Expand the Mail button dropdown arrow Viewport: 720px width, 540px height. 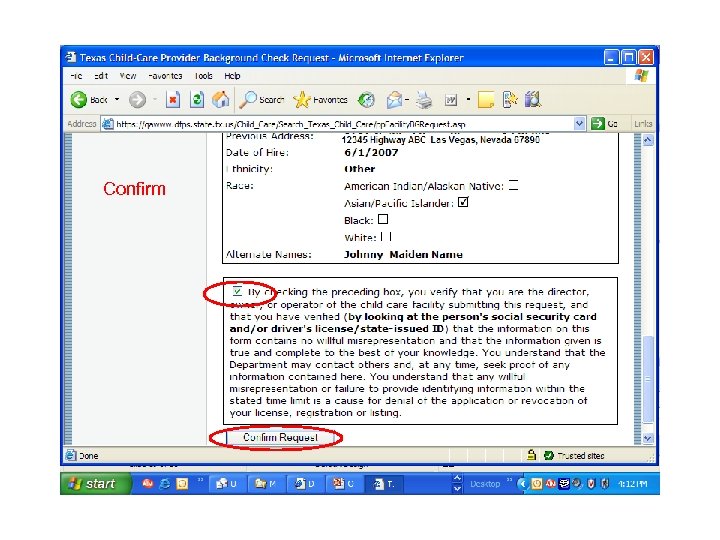(x=407, y=99)
